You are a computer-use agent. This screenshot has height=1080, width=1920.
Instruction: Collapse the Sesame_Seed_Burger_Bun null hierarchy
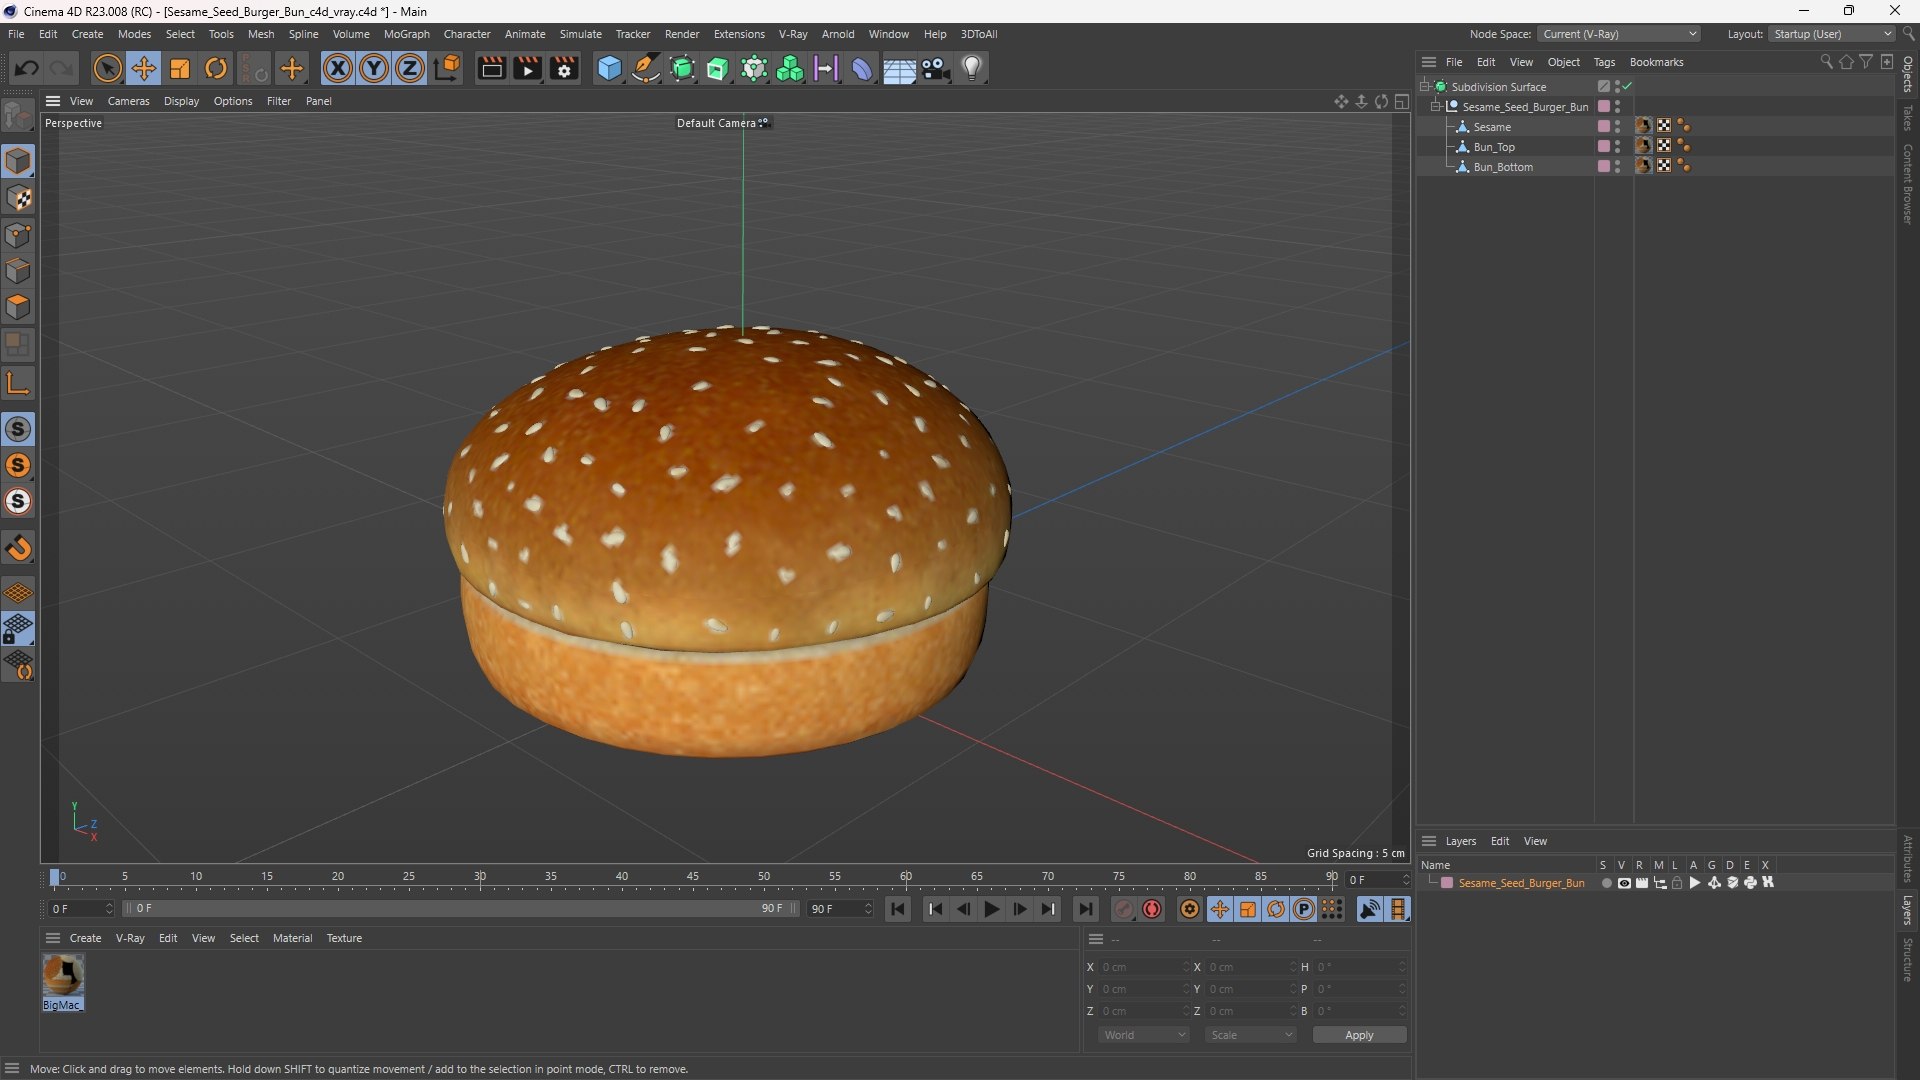pos(1436,107)
